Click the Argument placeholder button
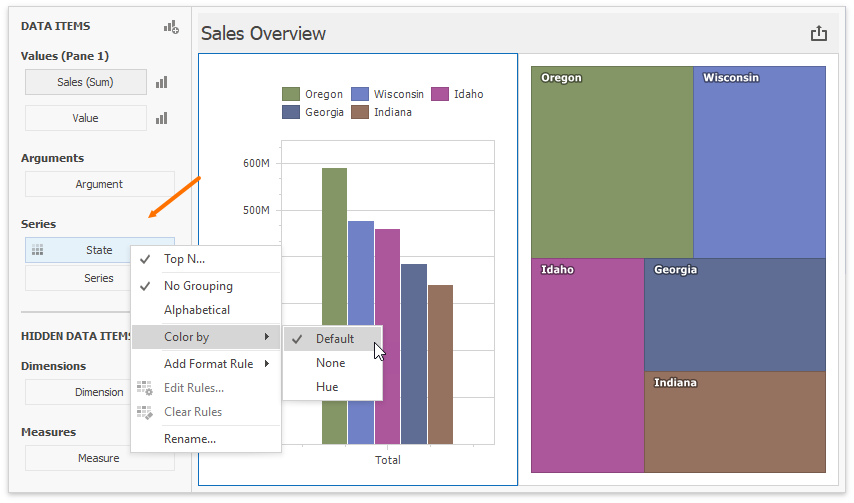The height and width of the screenshot is (503, 854). coord(99,184)
